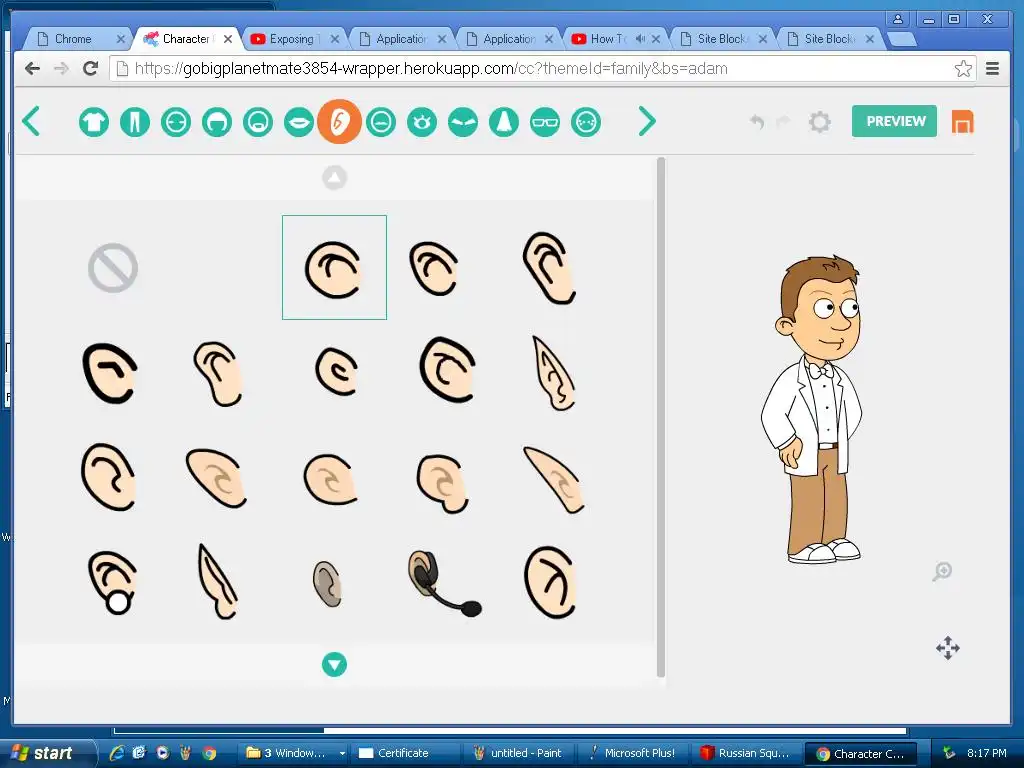Pick the tall ear in top-right corner
Screen dimensions: 1024x768
point(550,268)
